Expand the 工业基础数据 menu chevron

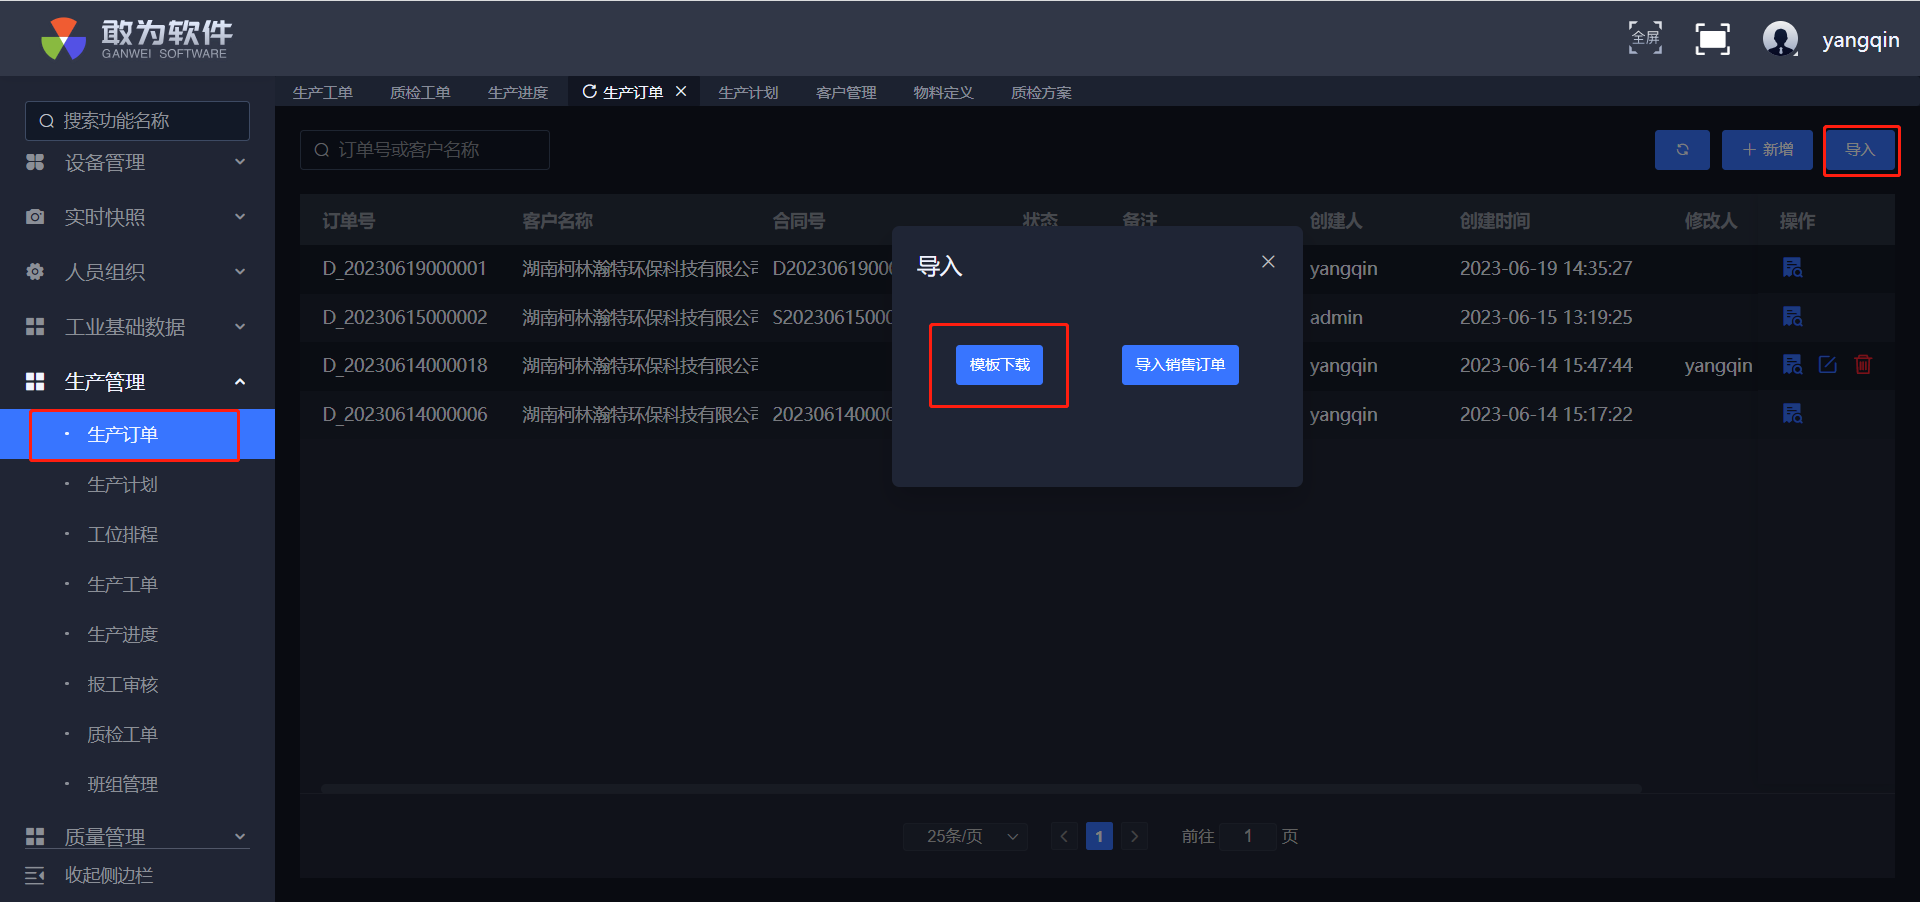(x=240, y=327)
